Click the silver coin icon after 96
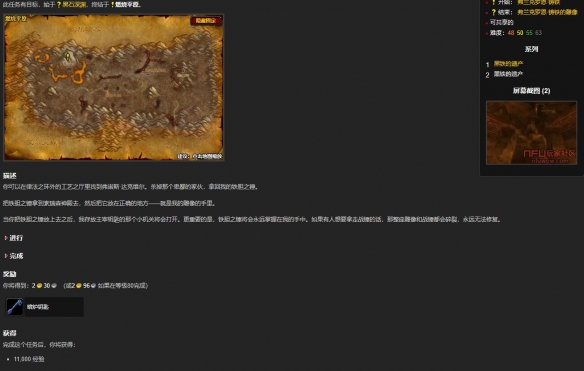 click(x=93, y=286)
